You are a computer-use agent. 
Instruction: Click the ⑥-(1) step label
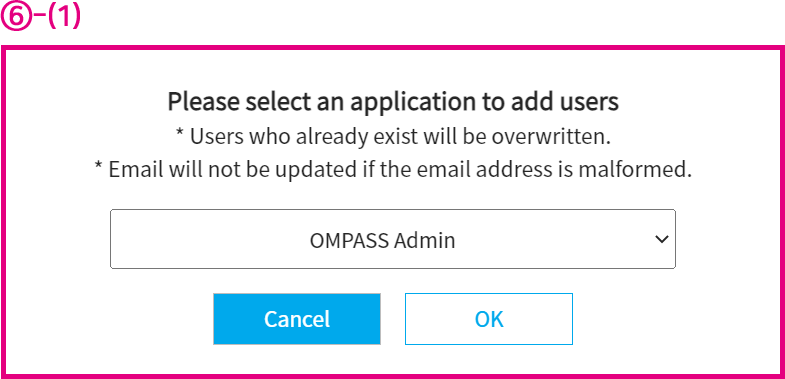click(x=41, y=18)
